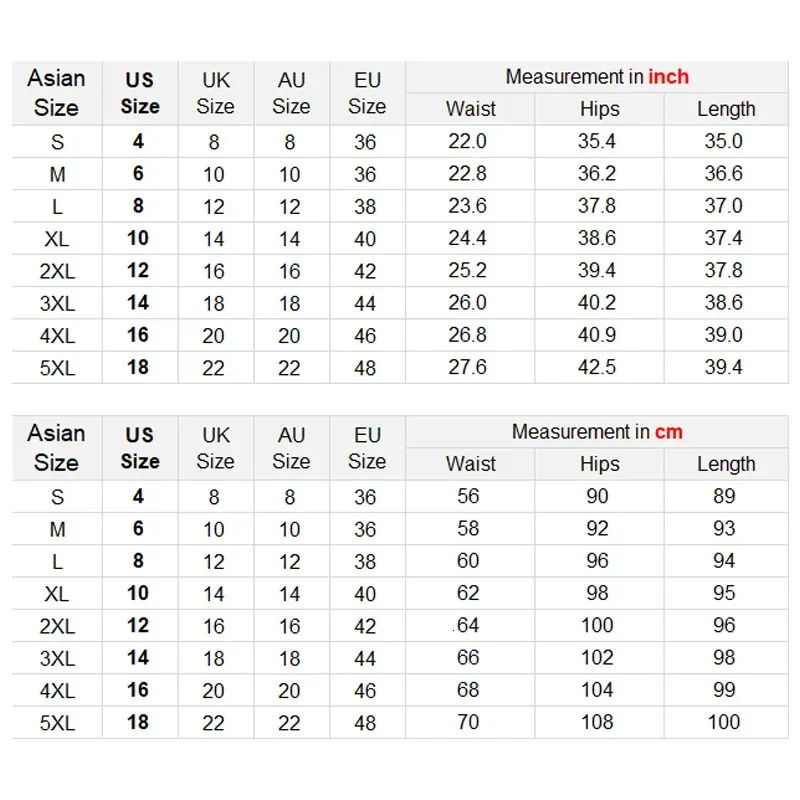800x800 pixels.
Task: Select the UK Size header in cm table
Action: click(x=215, y=448)
